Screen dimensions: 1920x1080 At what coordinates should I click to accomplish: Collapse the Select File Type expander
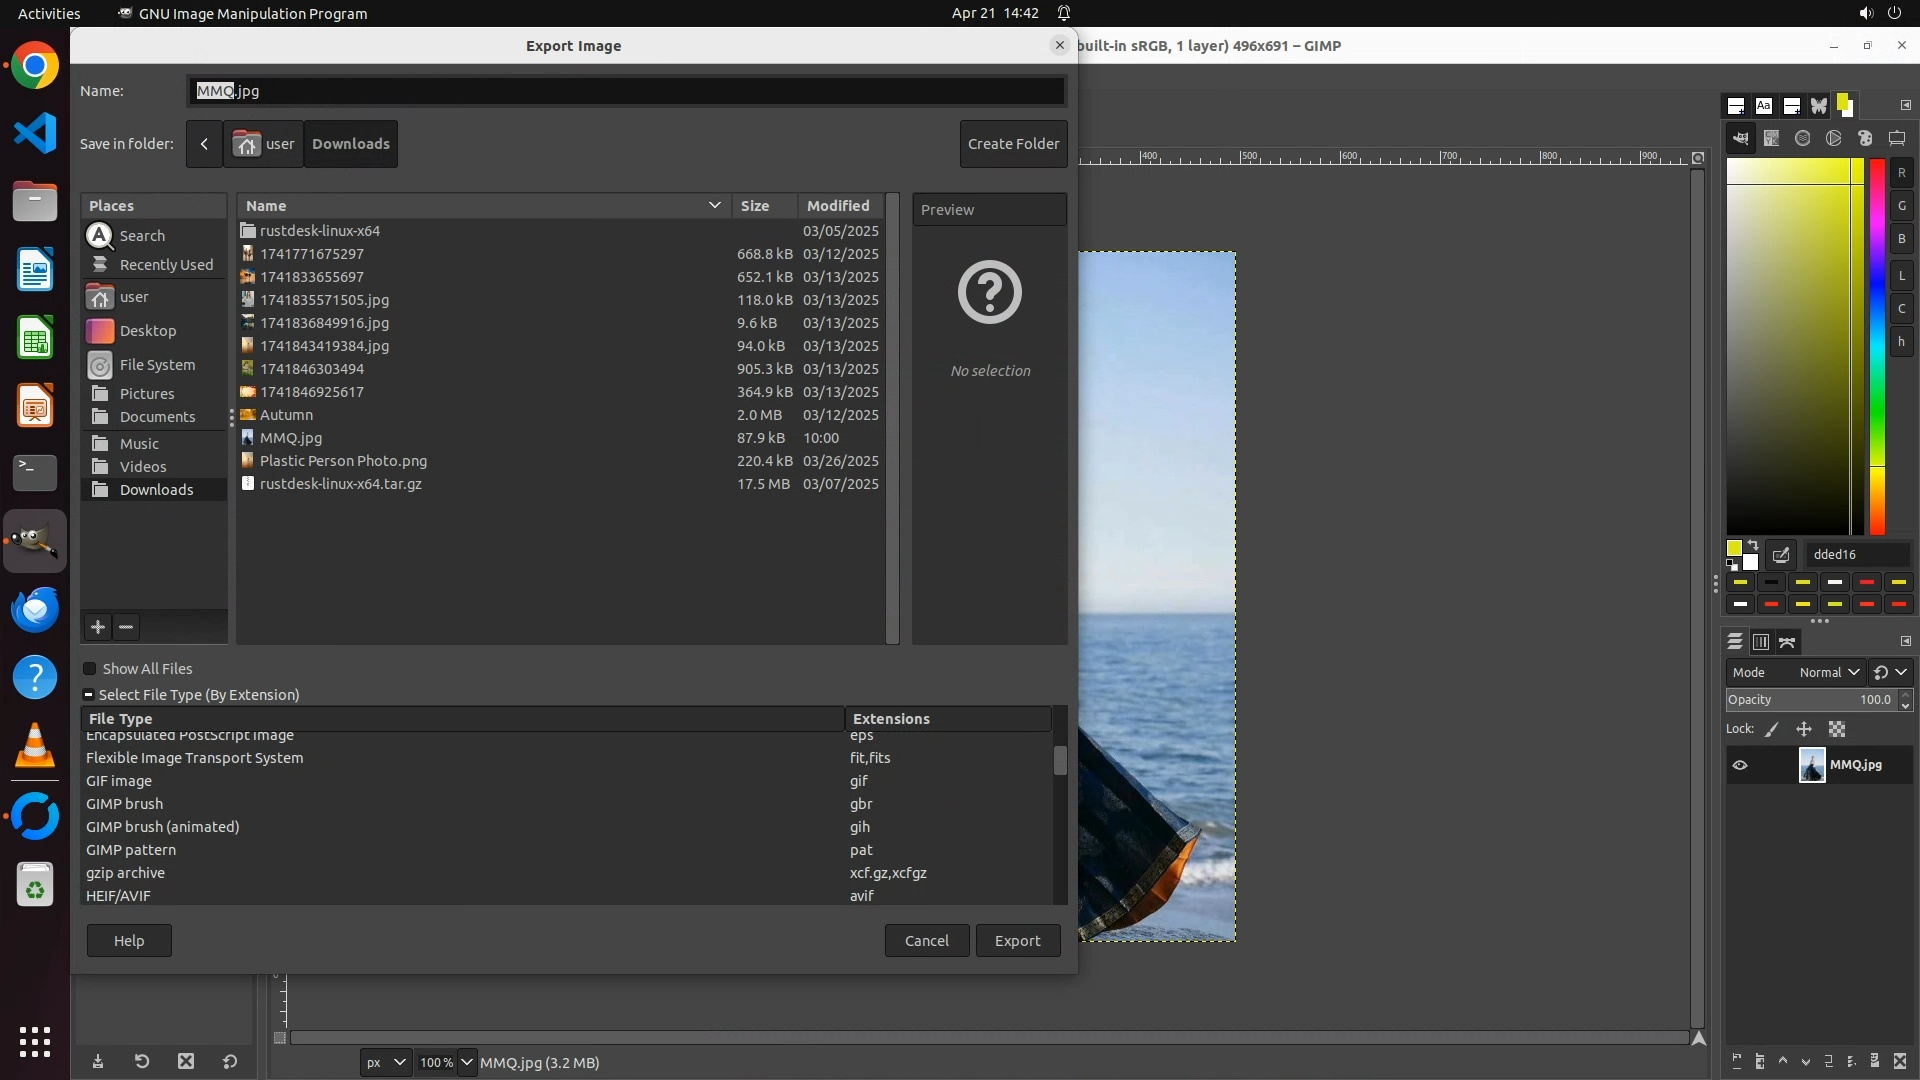(88, 695)
